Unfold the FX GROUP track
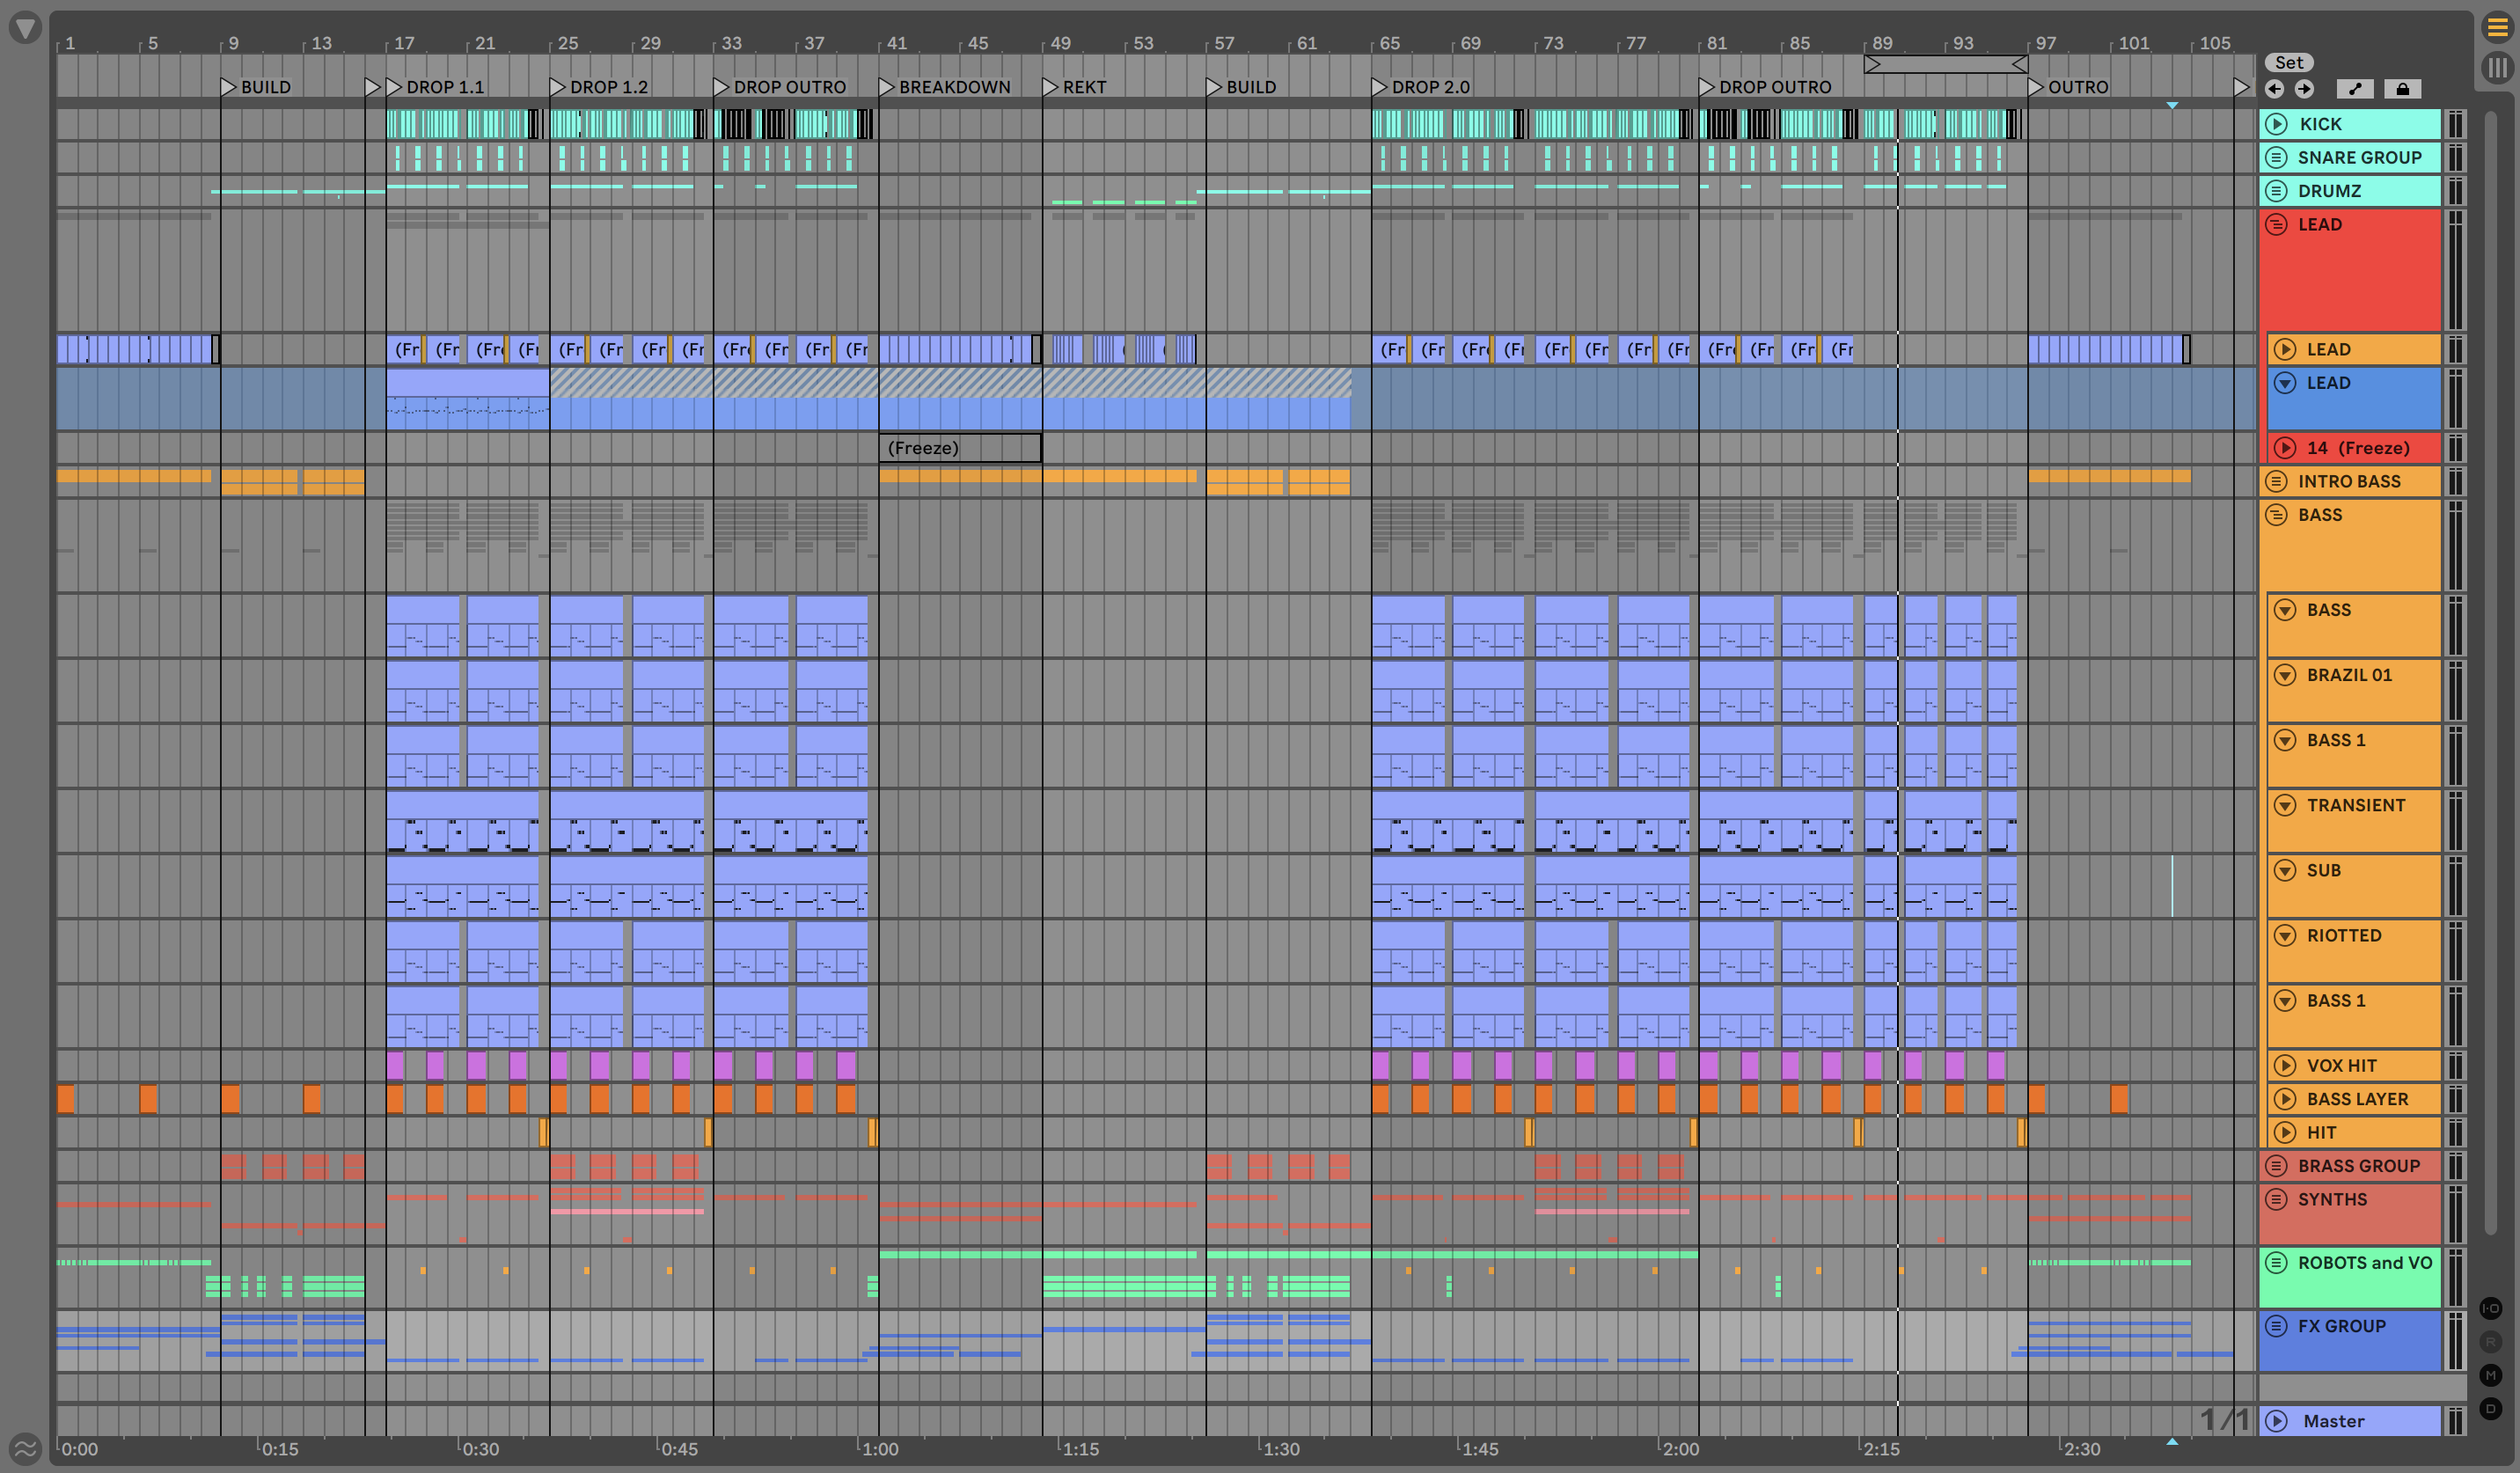 [x=2276, y=1326]
